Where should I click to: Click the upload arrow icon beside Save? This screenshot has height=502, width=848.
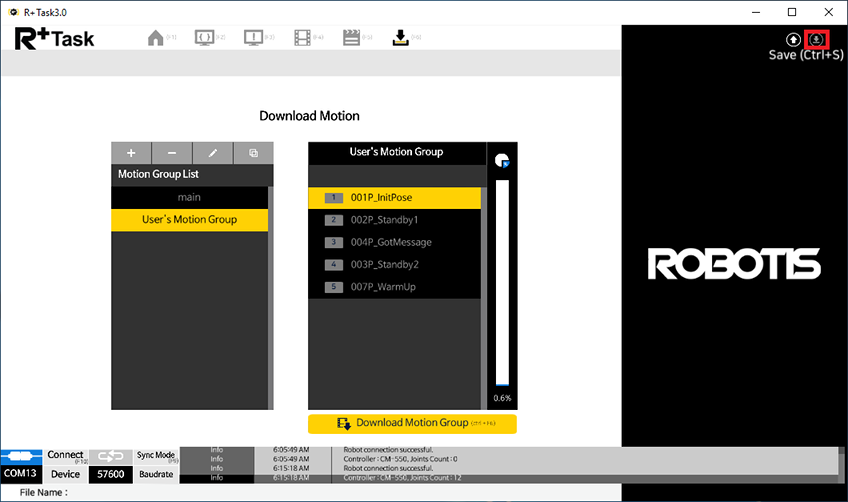click(793, 39)
